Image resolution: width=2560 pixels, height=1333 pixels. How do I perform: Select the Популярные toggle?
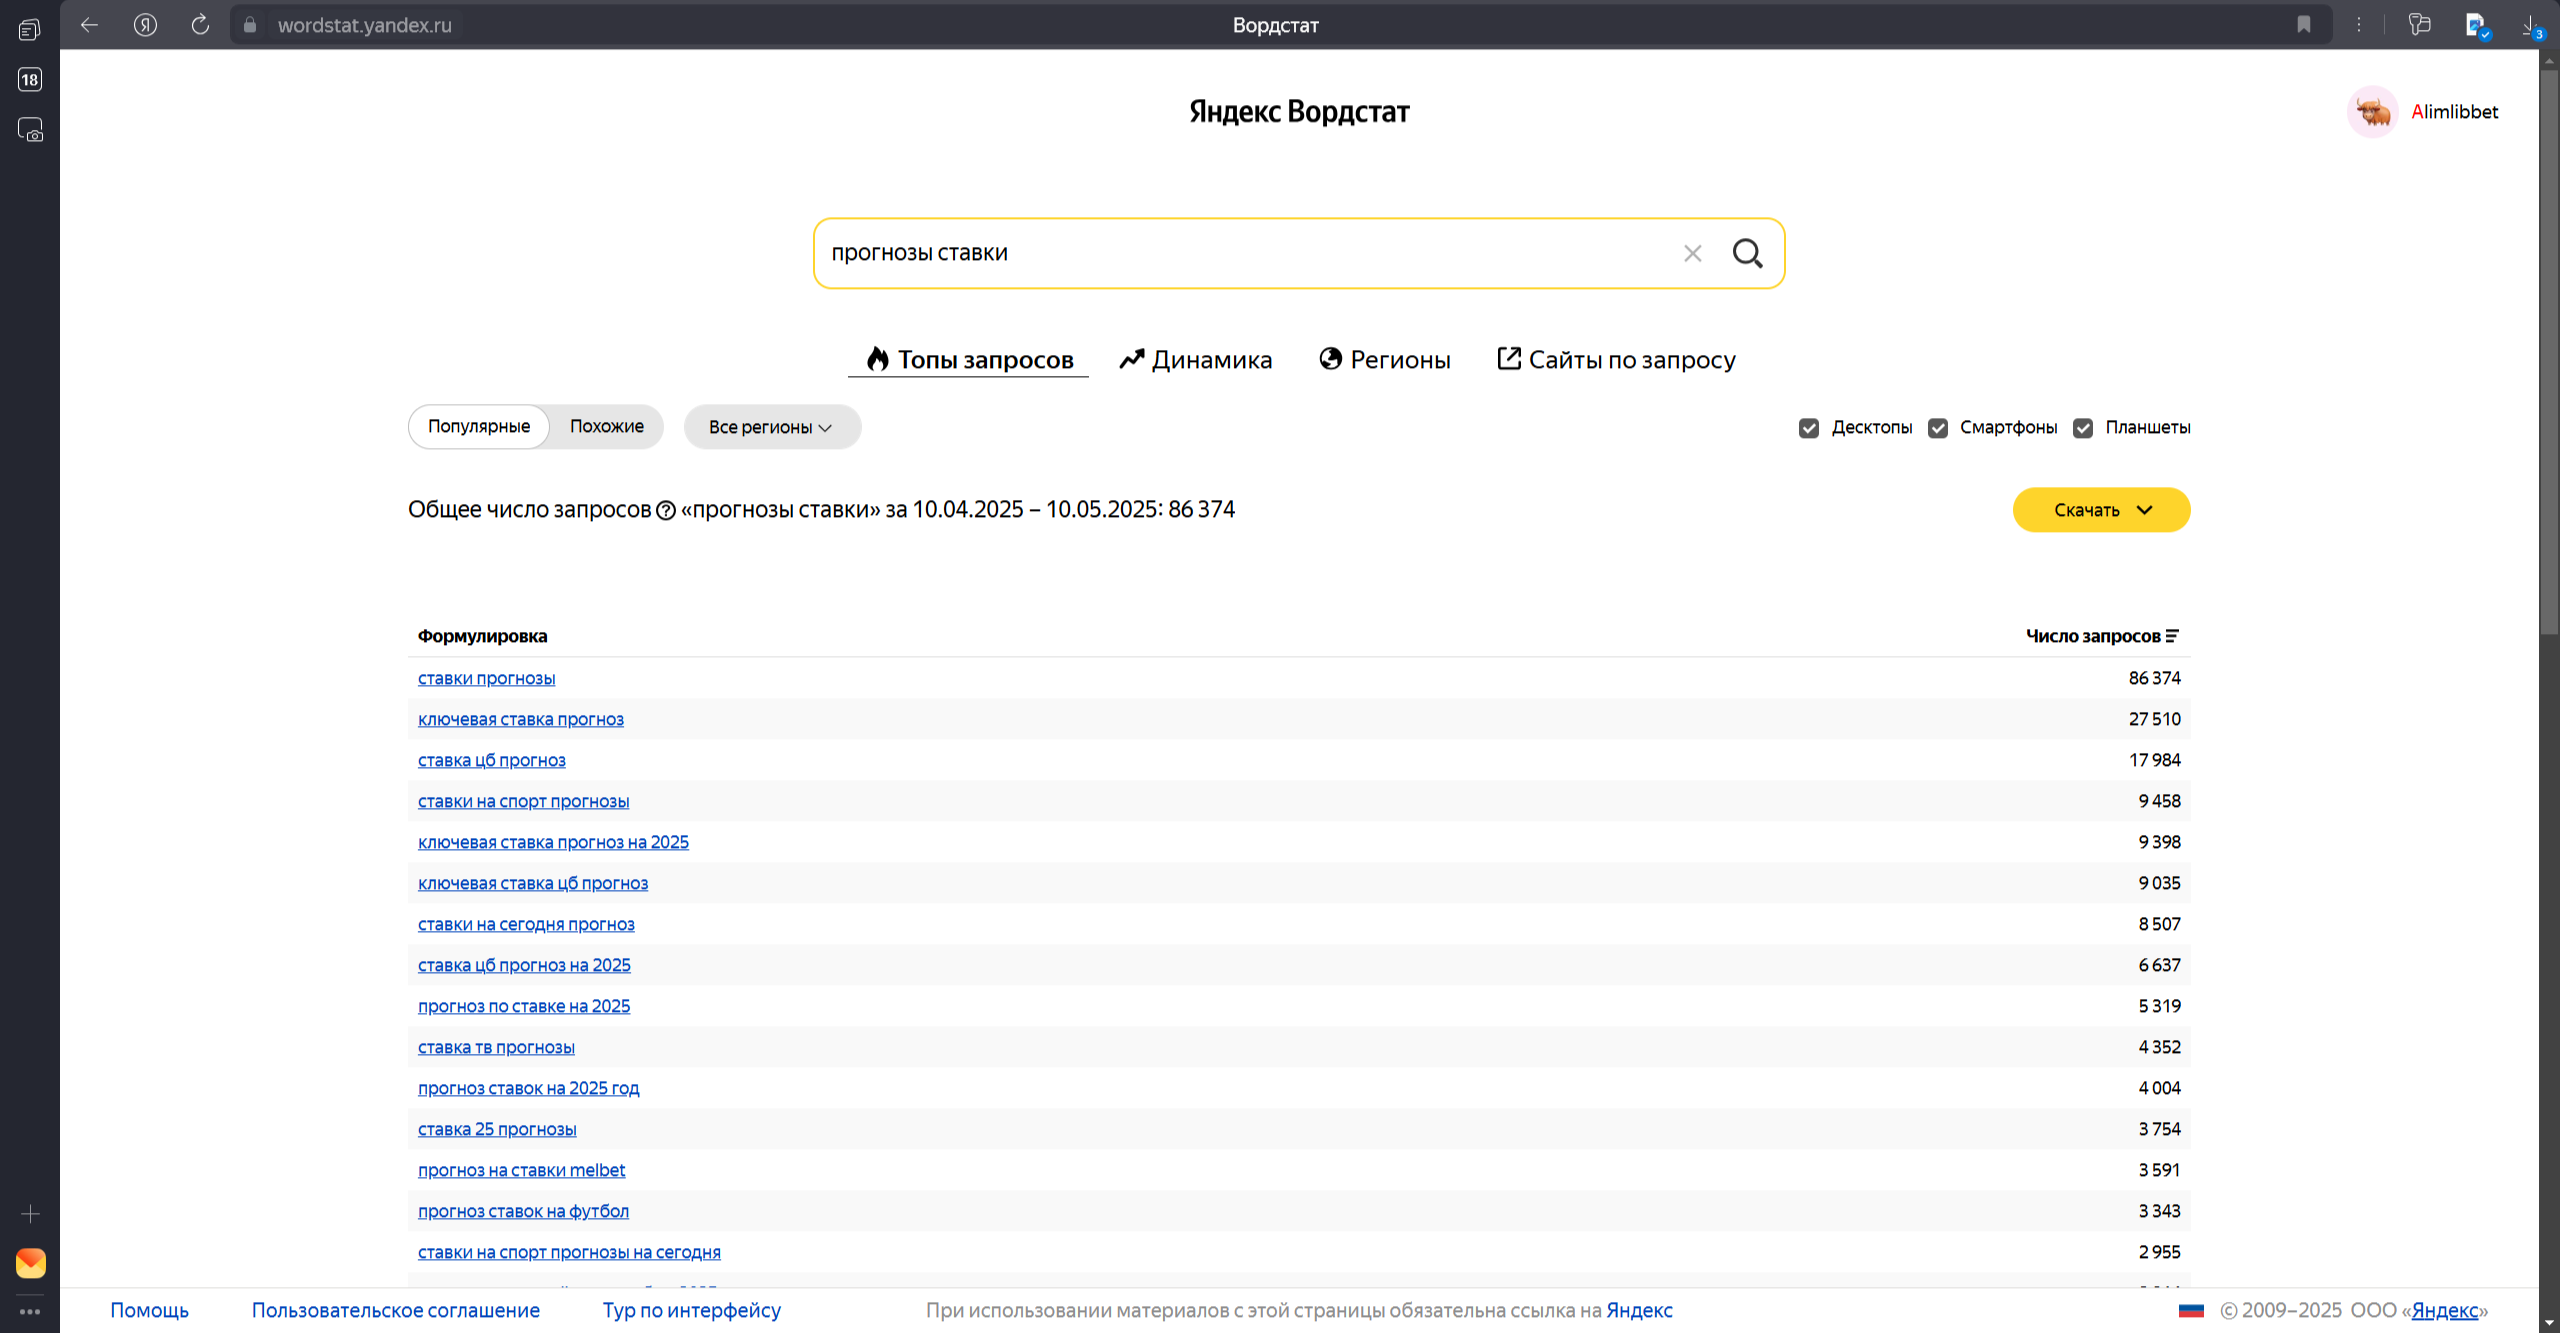click(479, 427)
